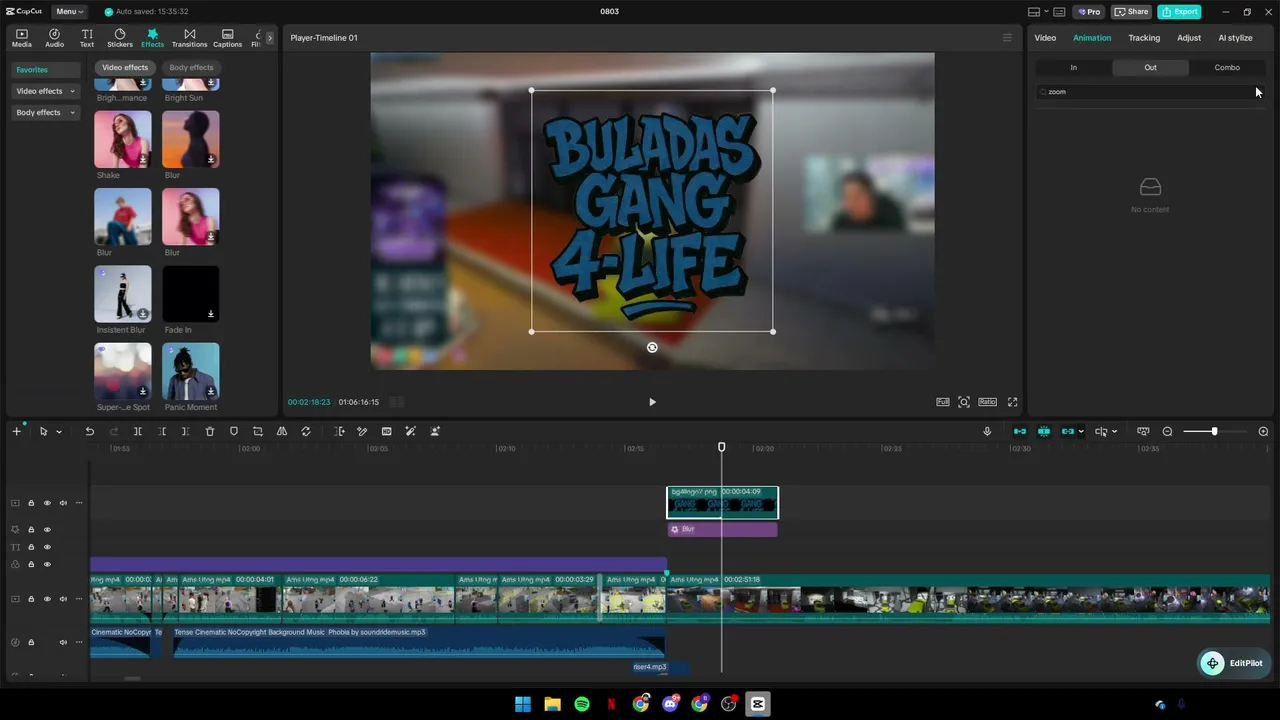Zoom out the timeline
The image size is (1280, 720).
coord(1167,432)
